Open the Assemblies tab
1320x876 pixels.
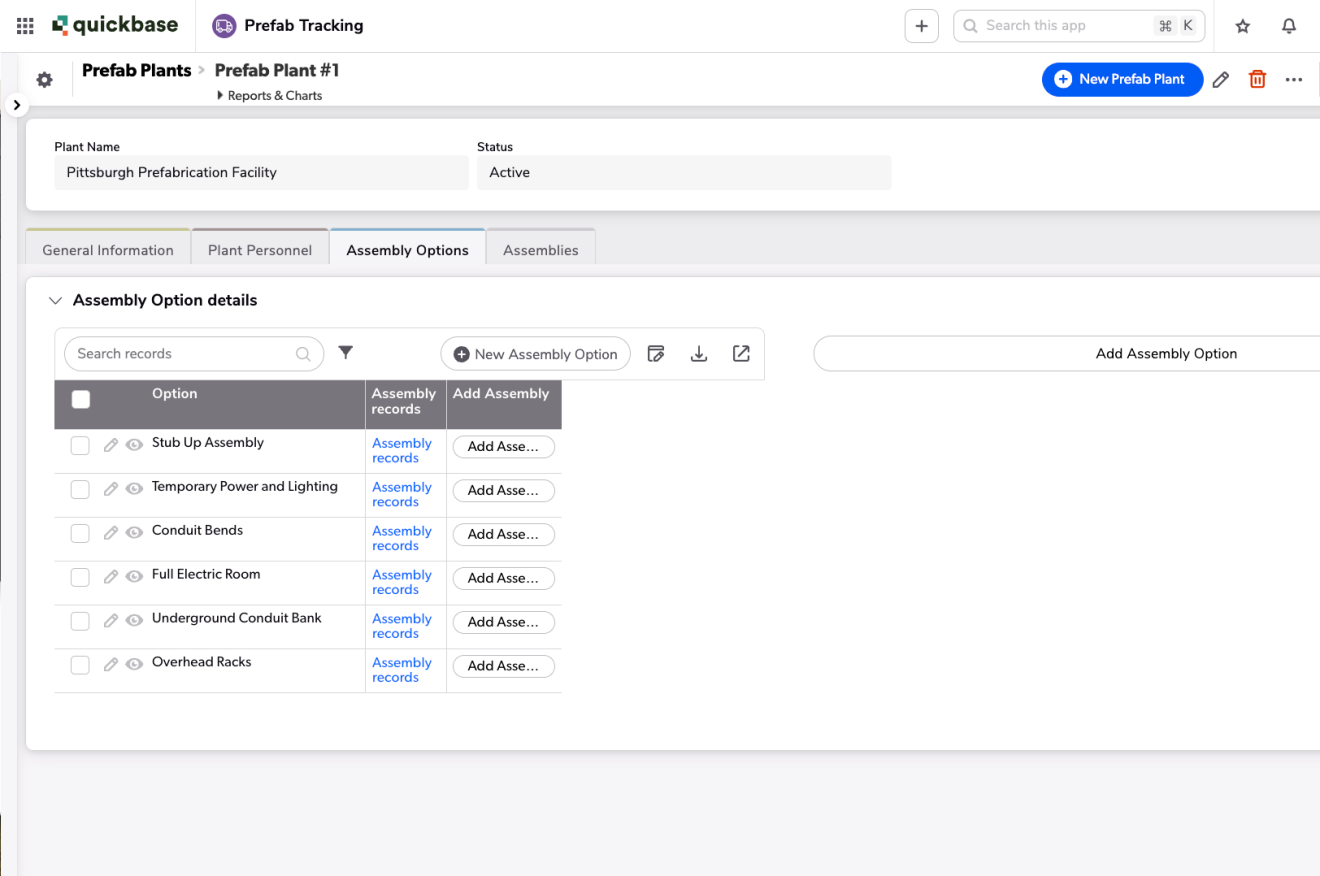(x=540, y=250)
